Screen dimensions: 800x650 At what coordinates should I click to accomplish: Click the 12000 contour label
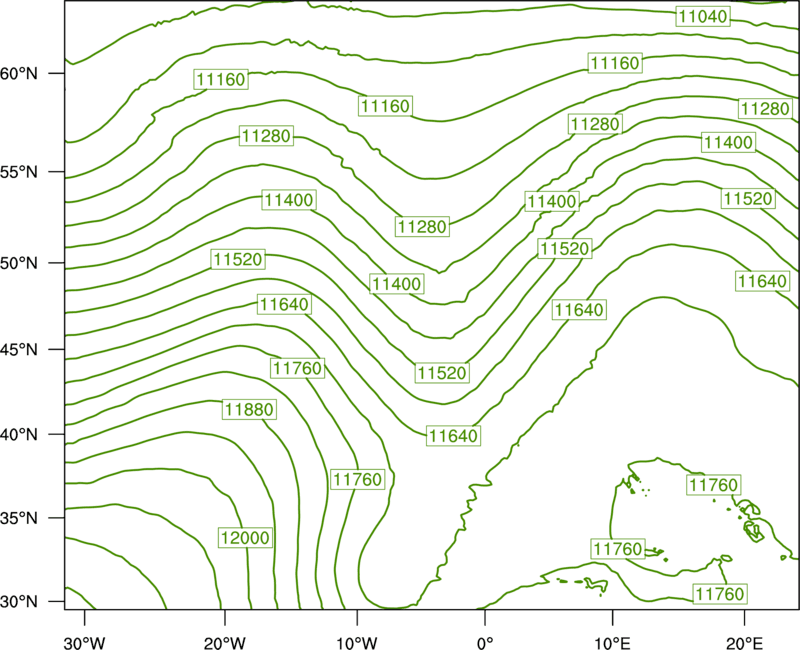245,538
